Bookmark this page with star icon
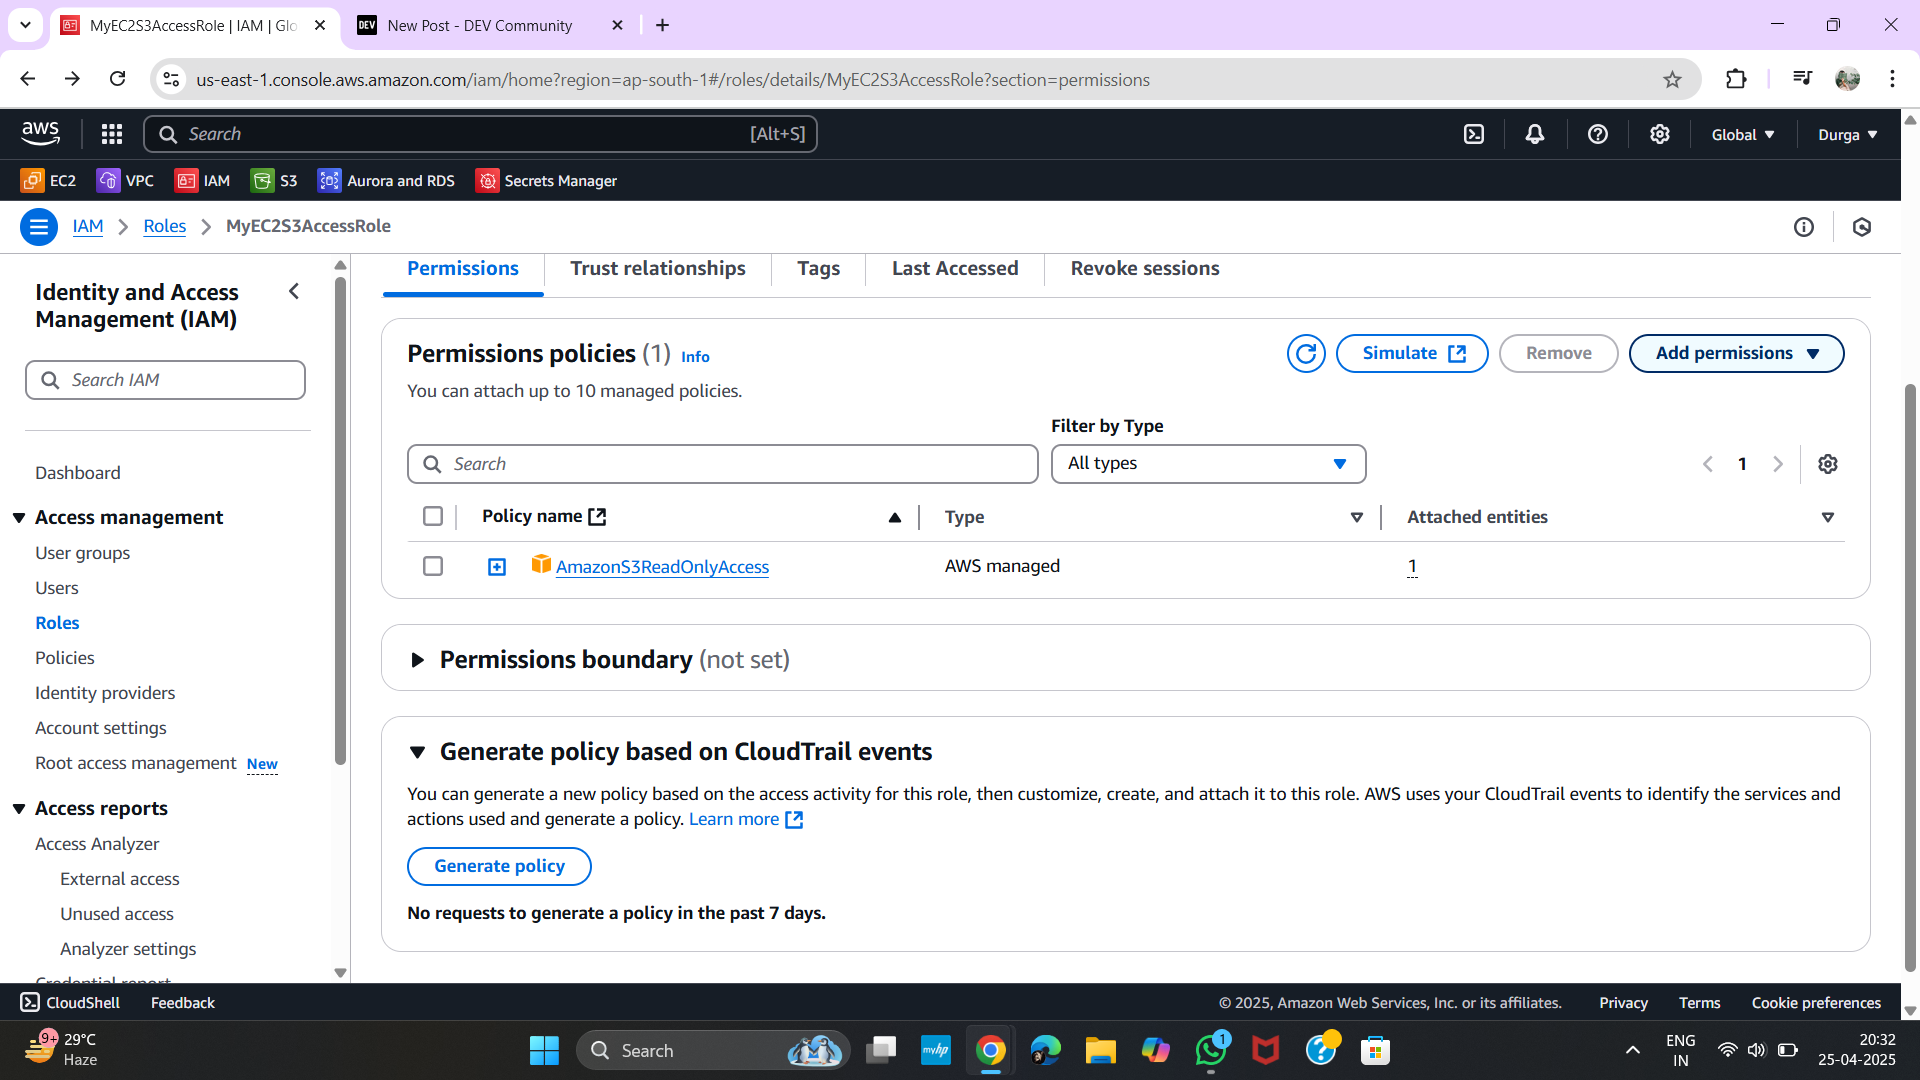Image resolution: width=1920 pixels, height=1080 pixels. [x=1672, y=79]
